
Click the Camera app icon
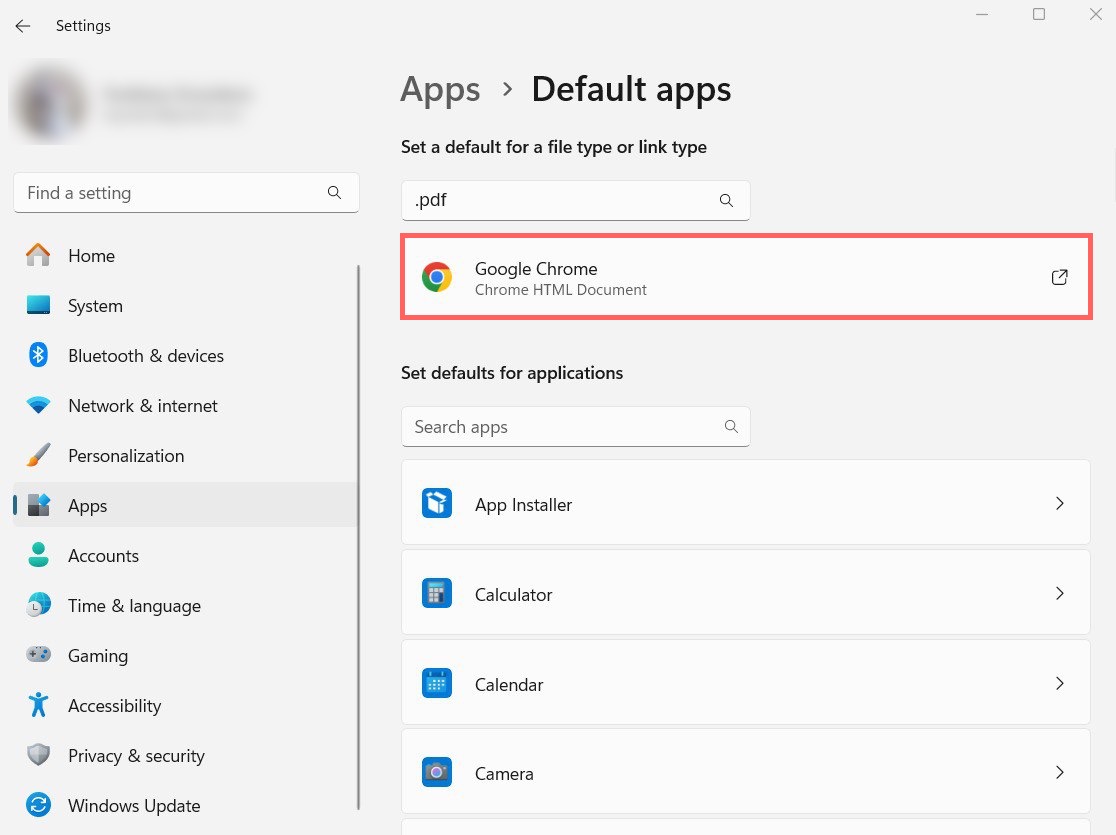point(437,773)
